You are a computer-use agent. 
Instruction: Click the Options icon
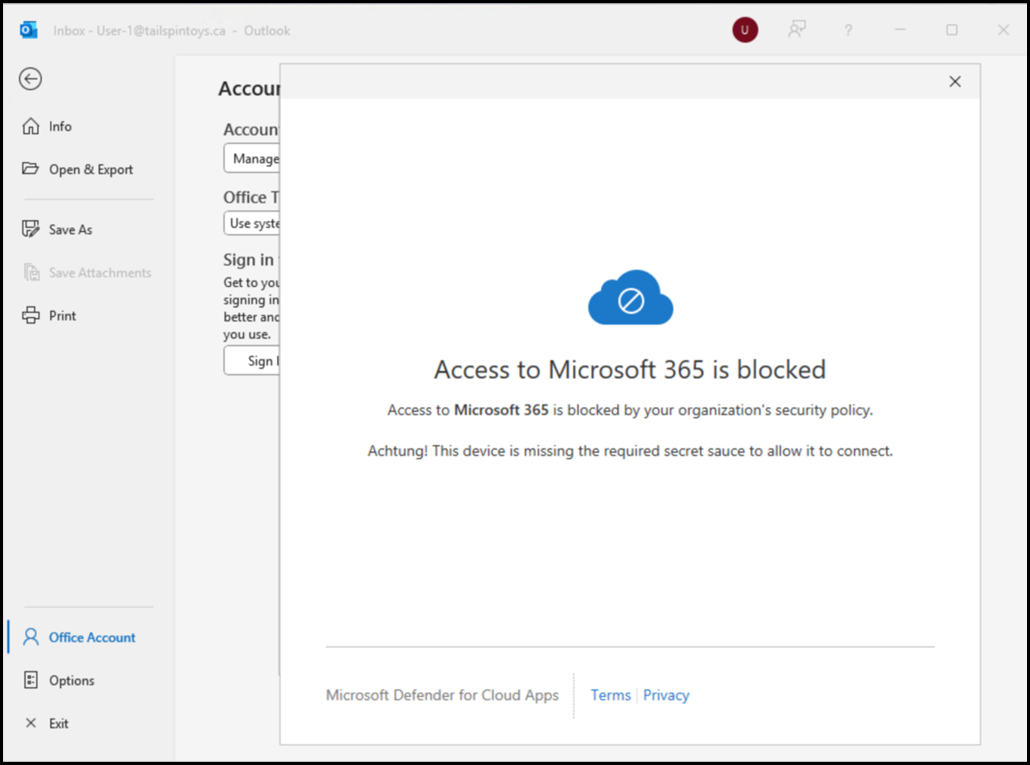pyautogui.click(x=31, y=680)
